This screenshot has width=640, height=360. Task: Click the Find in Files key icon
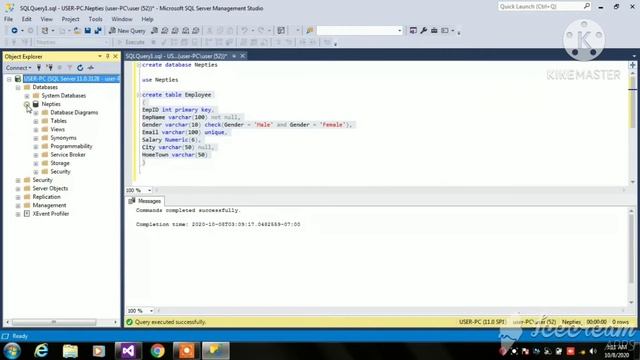310,31
